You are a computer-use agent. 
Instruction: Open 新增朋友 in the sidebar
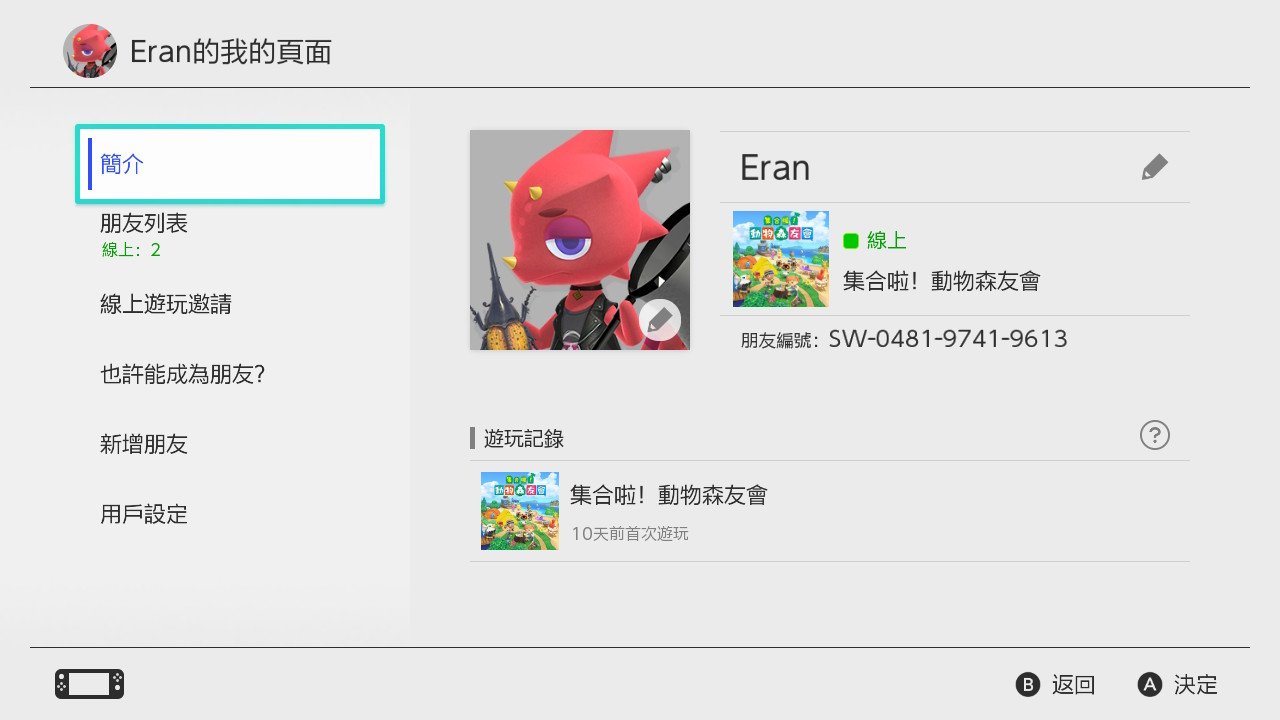coord(230,444)
